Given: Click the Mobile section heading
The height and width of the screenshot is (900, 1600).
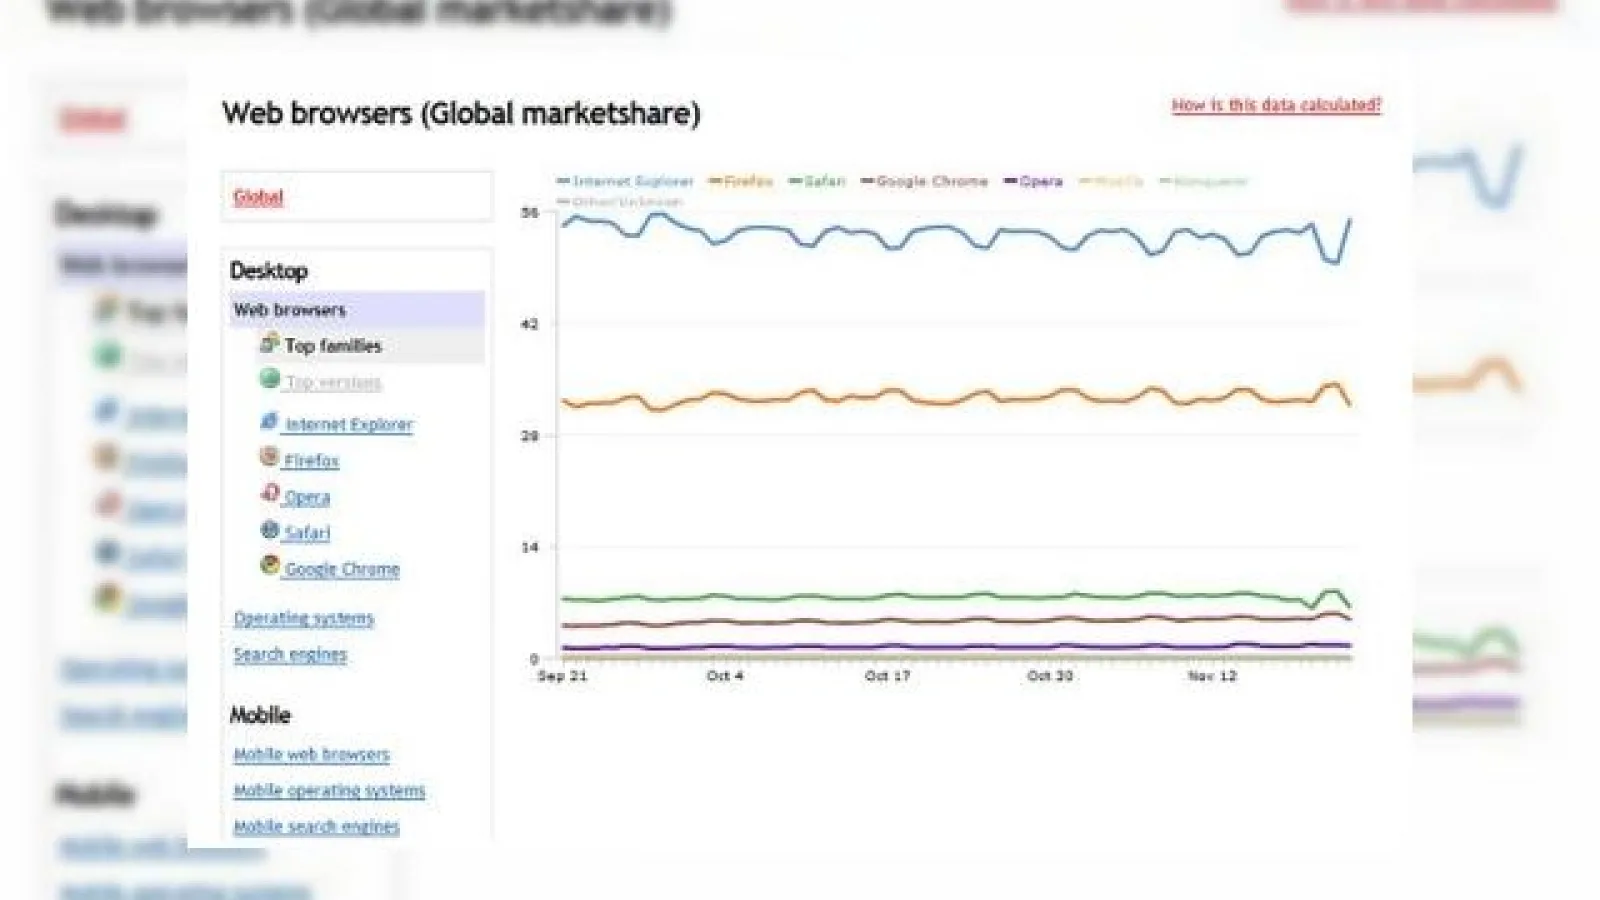Looking at the screenshot, I should [x=260, y=715].
